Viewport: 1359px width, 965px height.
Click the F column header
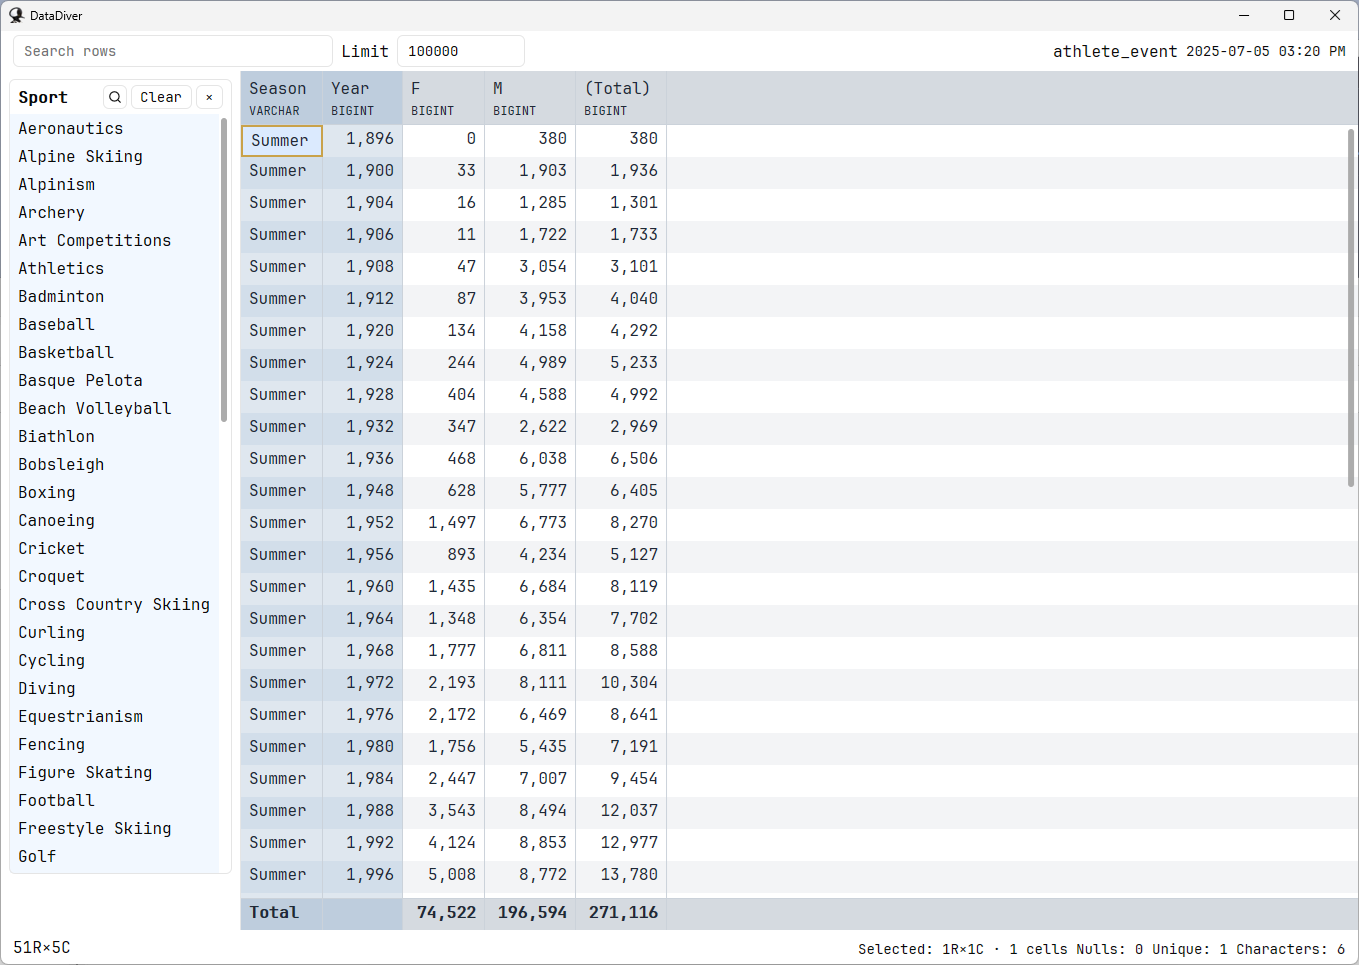point(444,98)
